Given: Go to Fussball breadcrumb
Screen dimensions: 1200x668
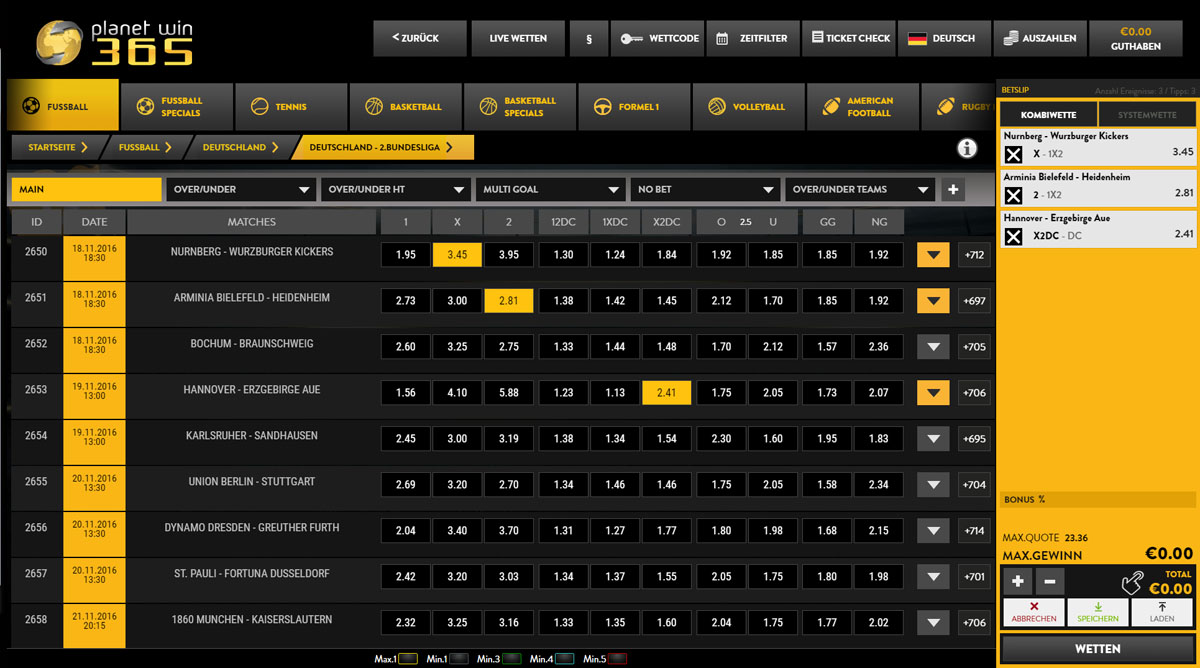Looking at the screenshot, I should click(146, 147).
